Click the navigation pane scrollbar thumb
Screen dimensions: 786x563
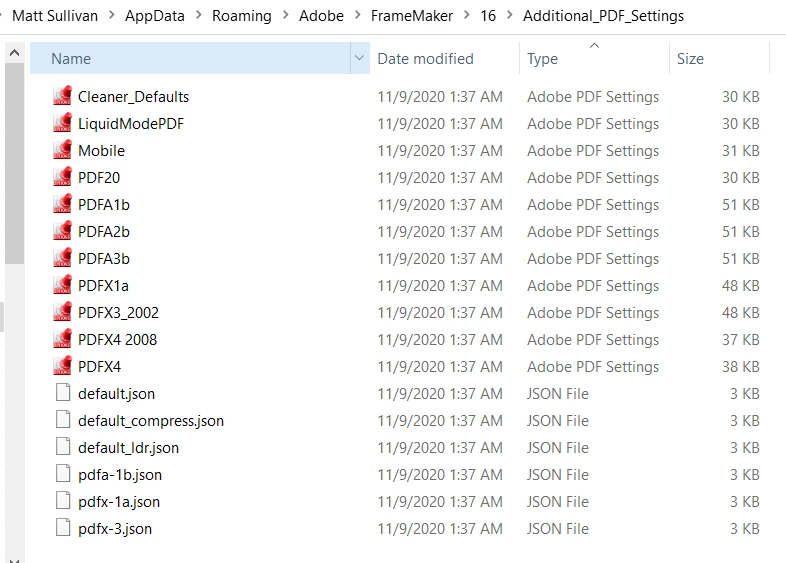coord(15,163)
